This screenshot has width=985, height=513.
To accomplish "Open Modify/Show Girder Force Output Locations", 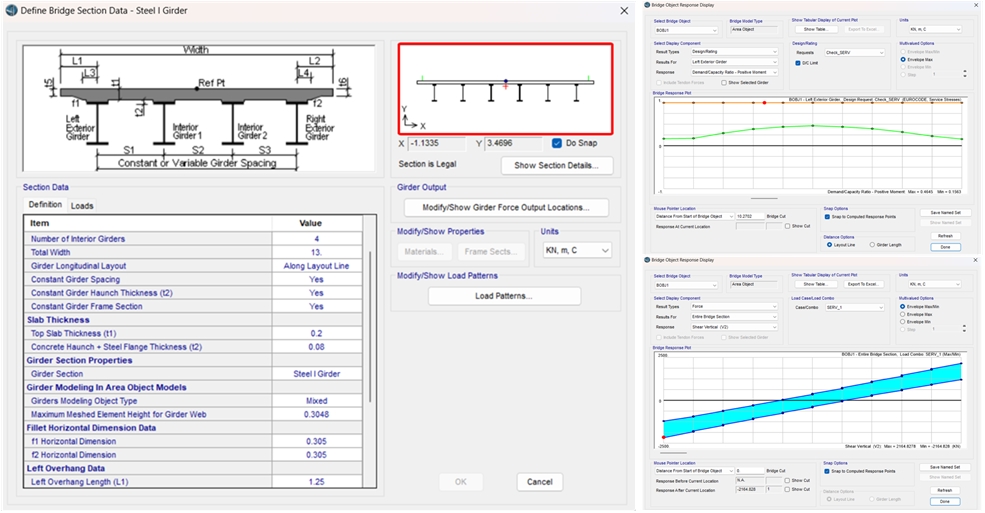I will 505,208.
